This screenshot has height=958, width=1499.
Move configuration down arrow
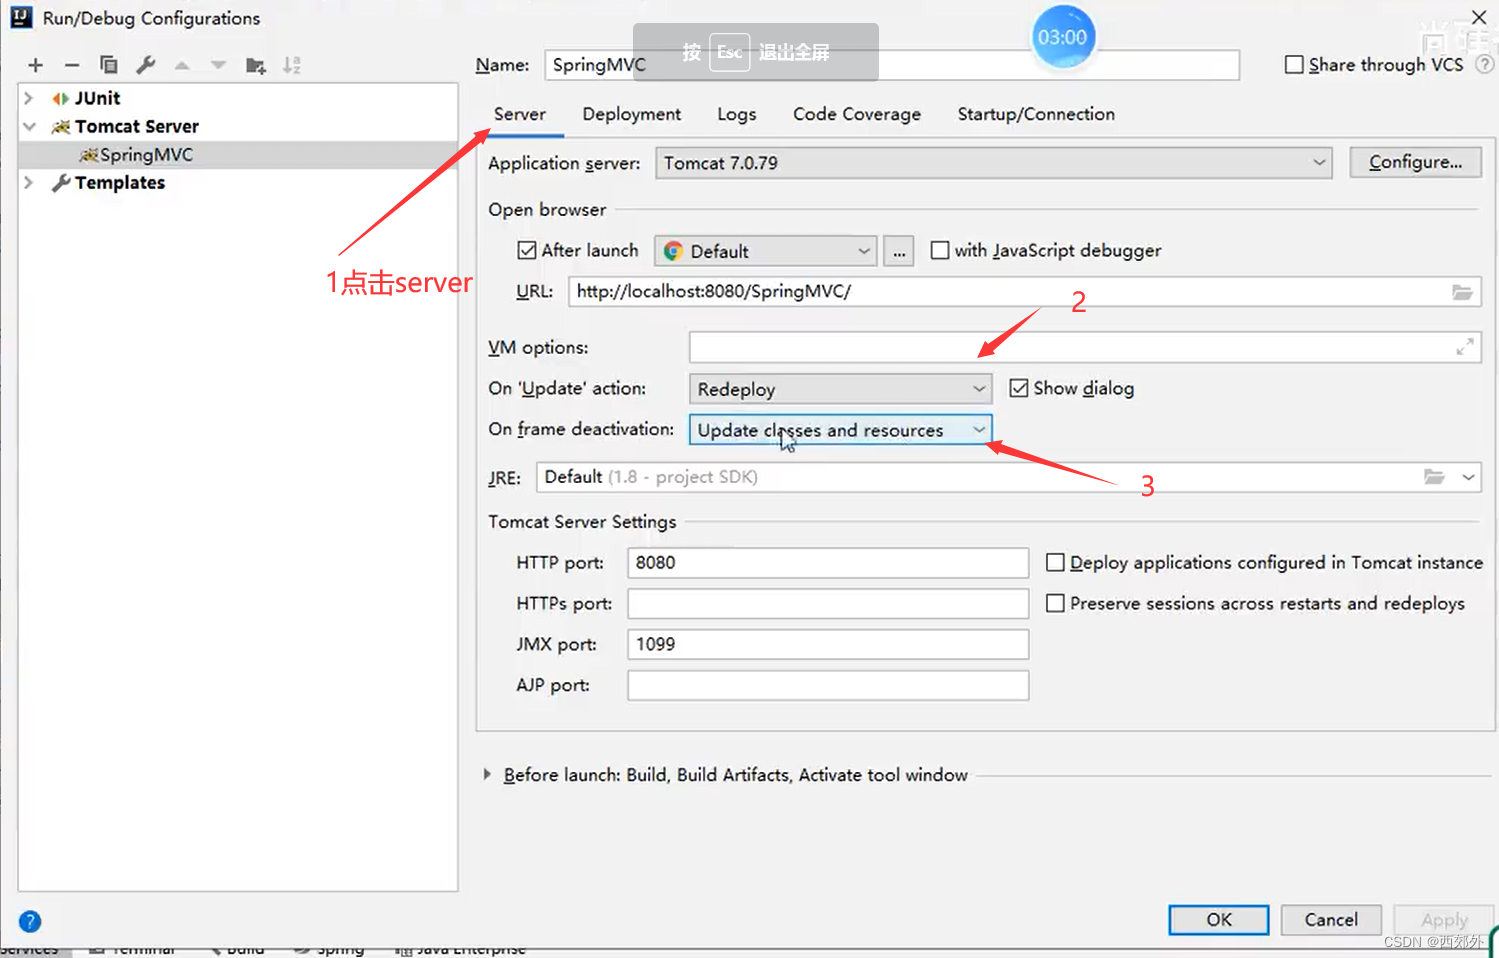(218, 65)
